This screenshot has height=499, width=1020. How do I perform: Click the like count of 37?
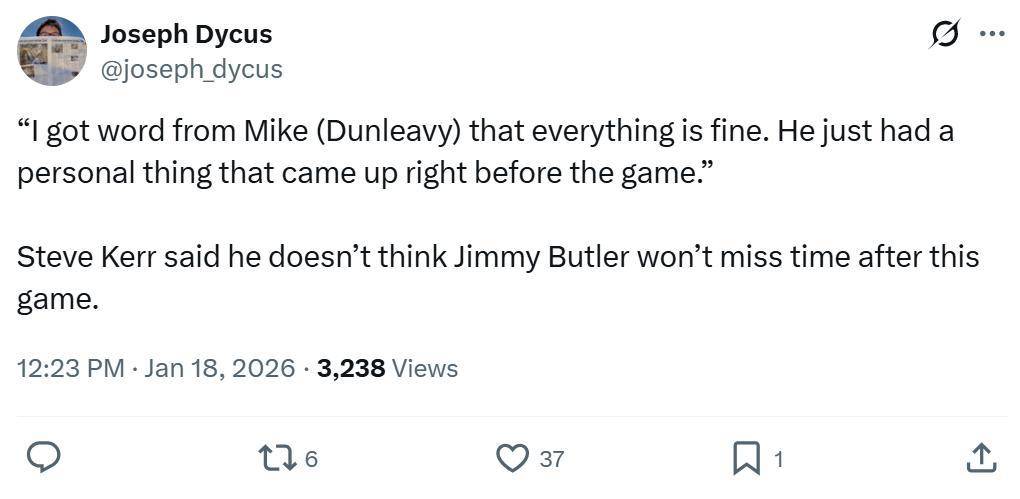552,459
